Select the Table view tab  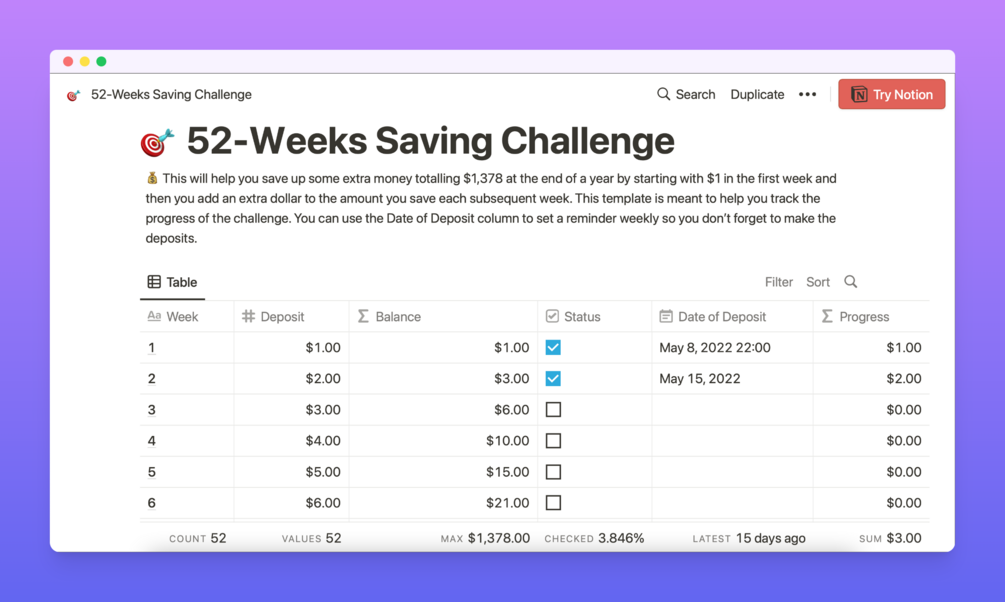coord(172,282)
